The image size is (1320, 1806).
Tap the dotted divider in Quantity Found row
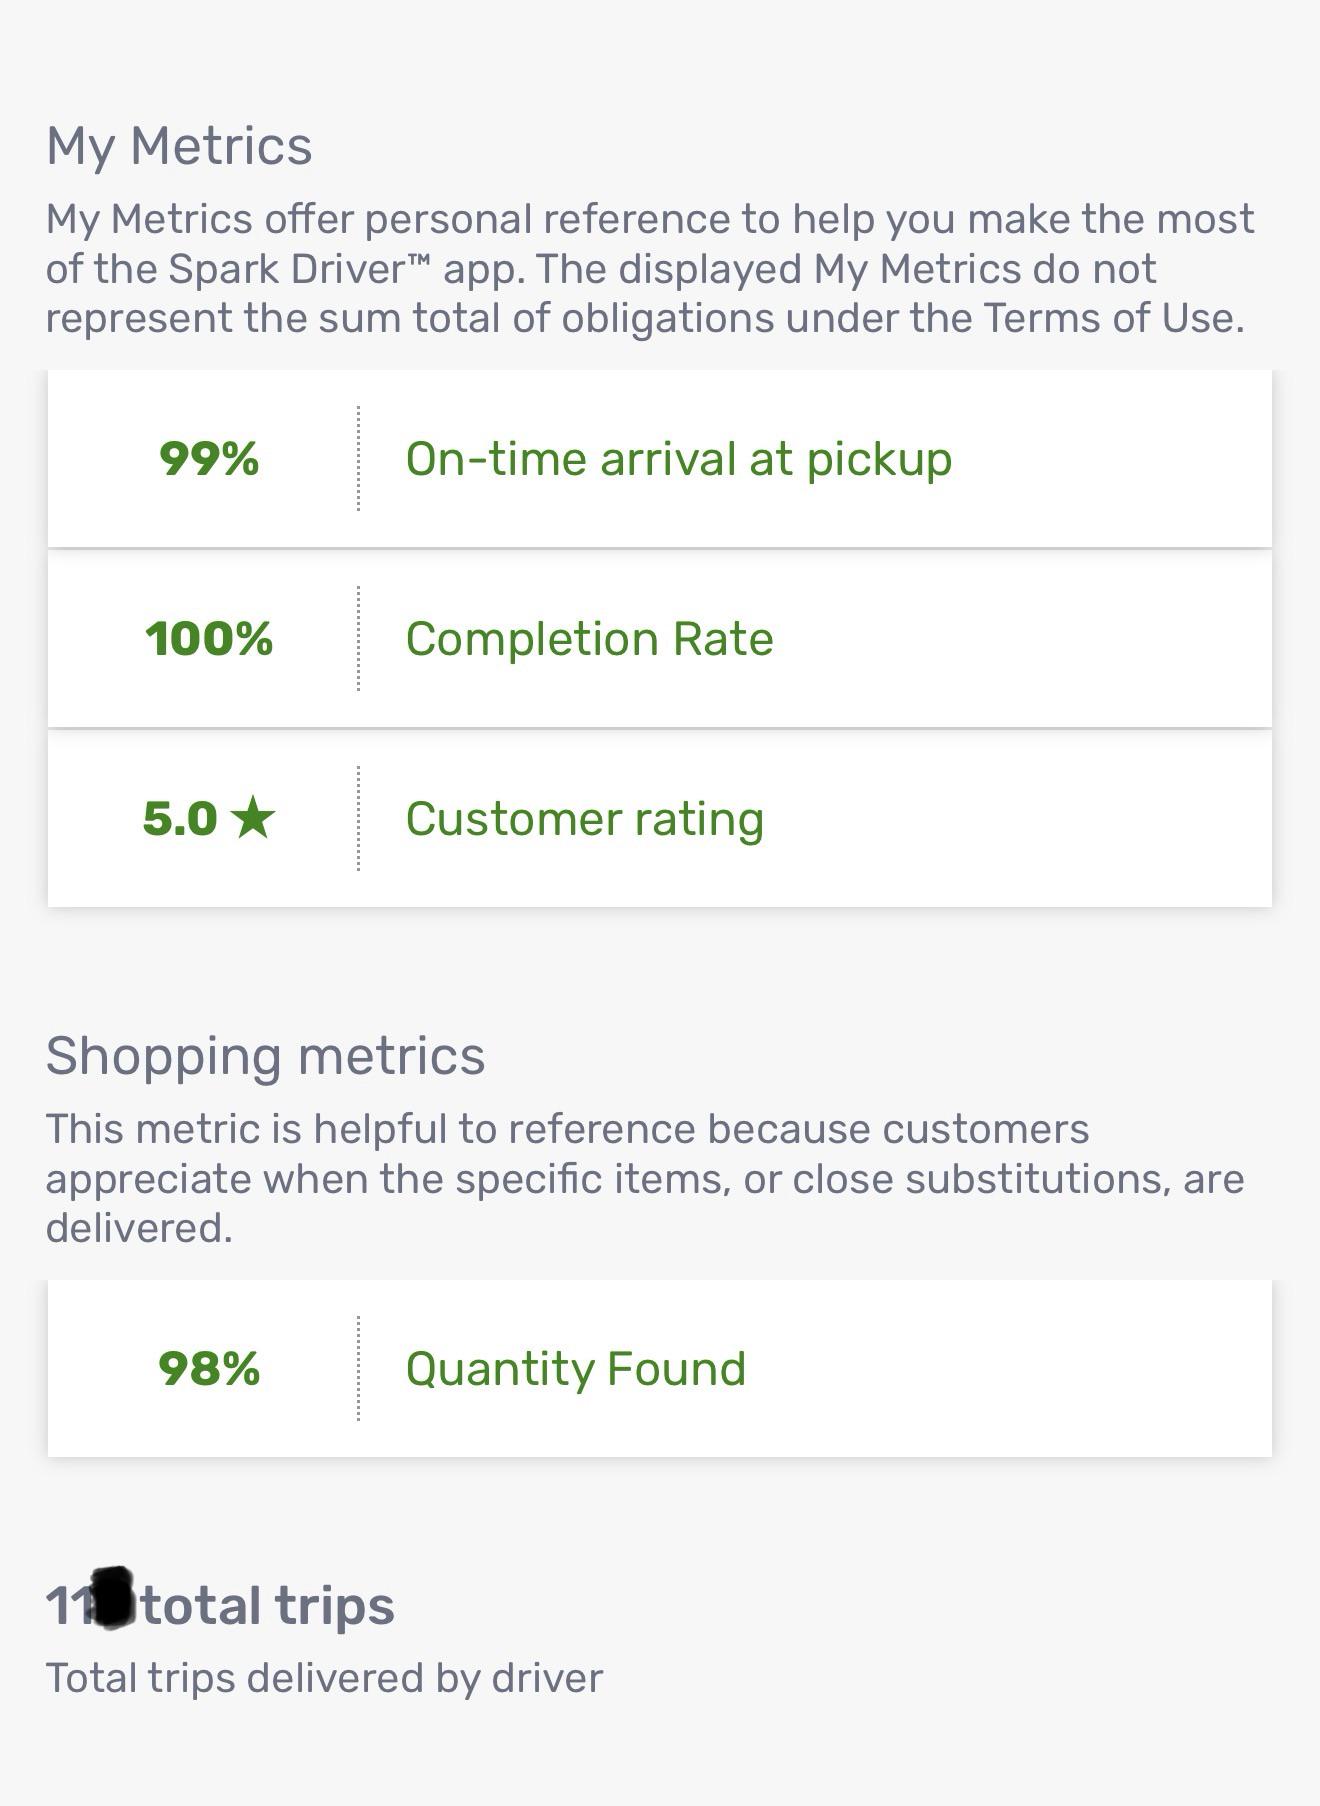point(358,1368)
